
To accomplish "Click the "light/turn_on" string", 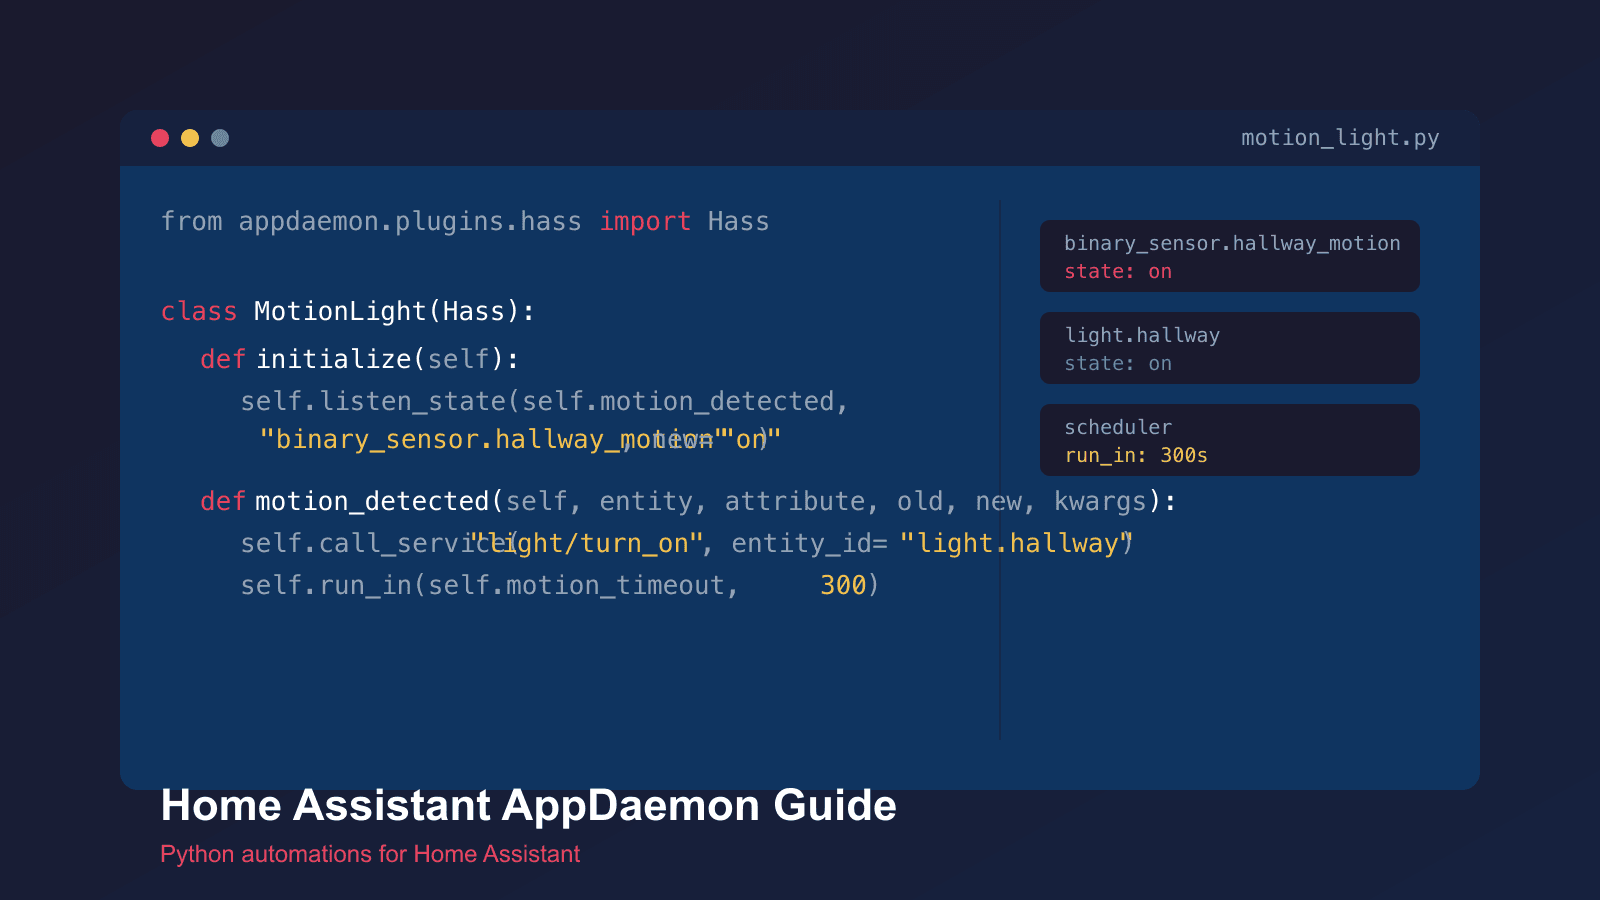I will coord(586,544).
